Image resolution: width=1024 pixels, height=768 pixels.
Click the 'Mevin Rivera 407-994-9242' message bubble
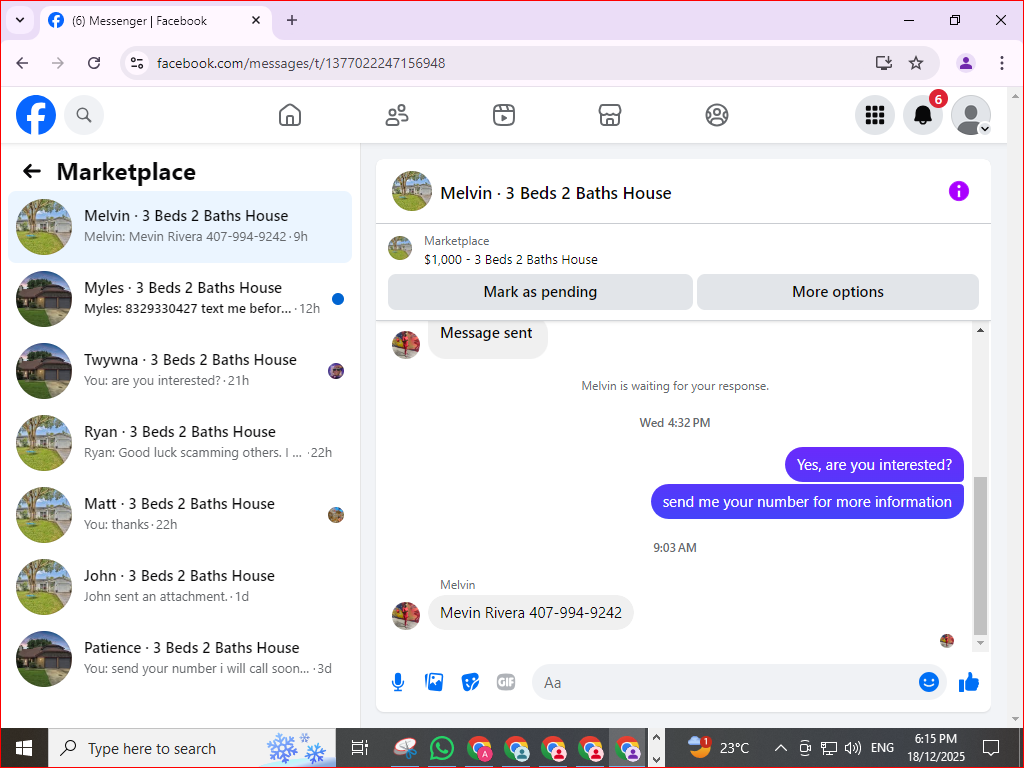[x=531, y=613]
